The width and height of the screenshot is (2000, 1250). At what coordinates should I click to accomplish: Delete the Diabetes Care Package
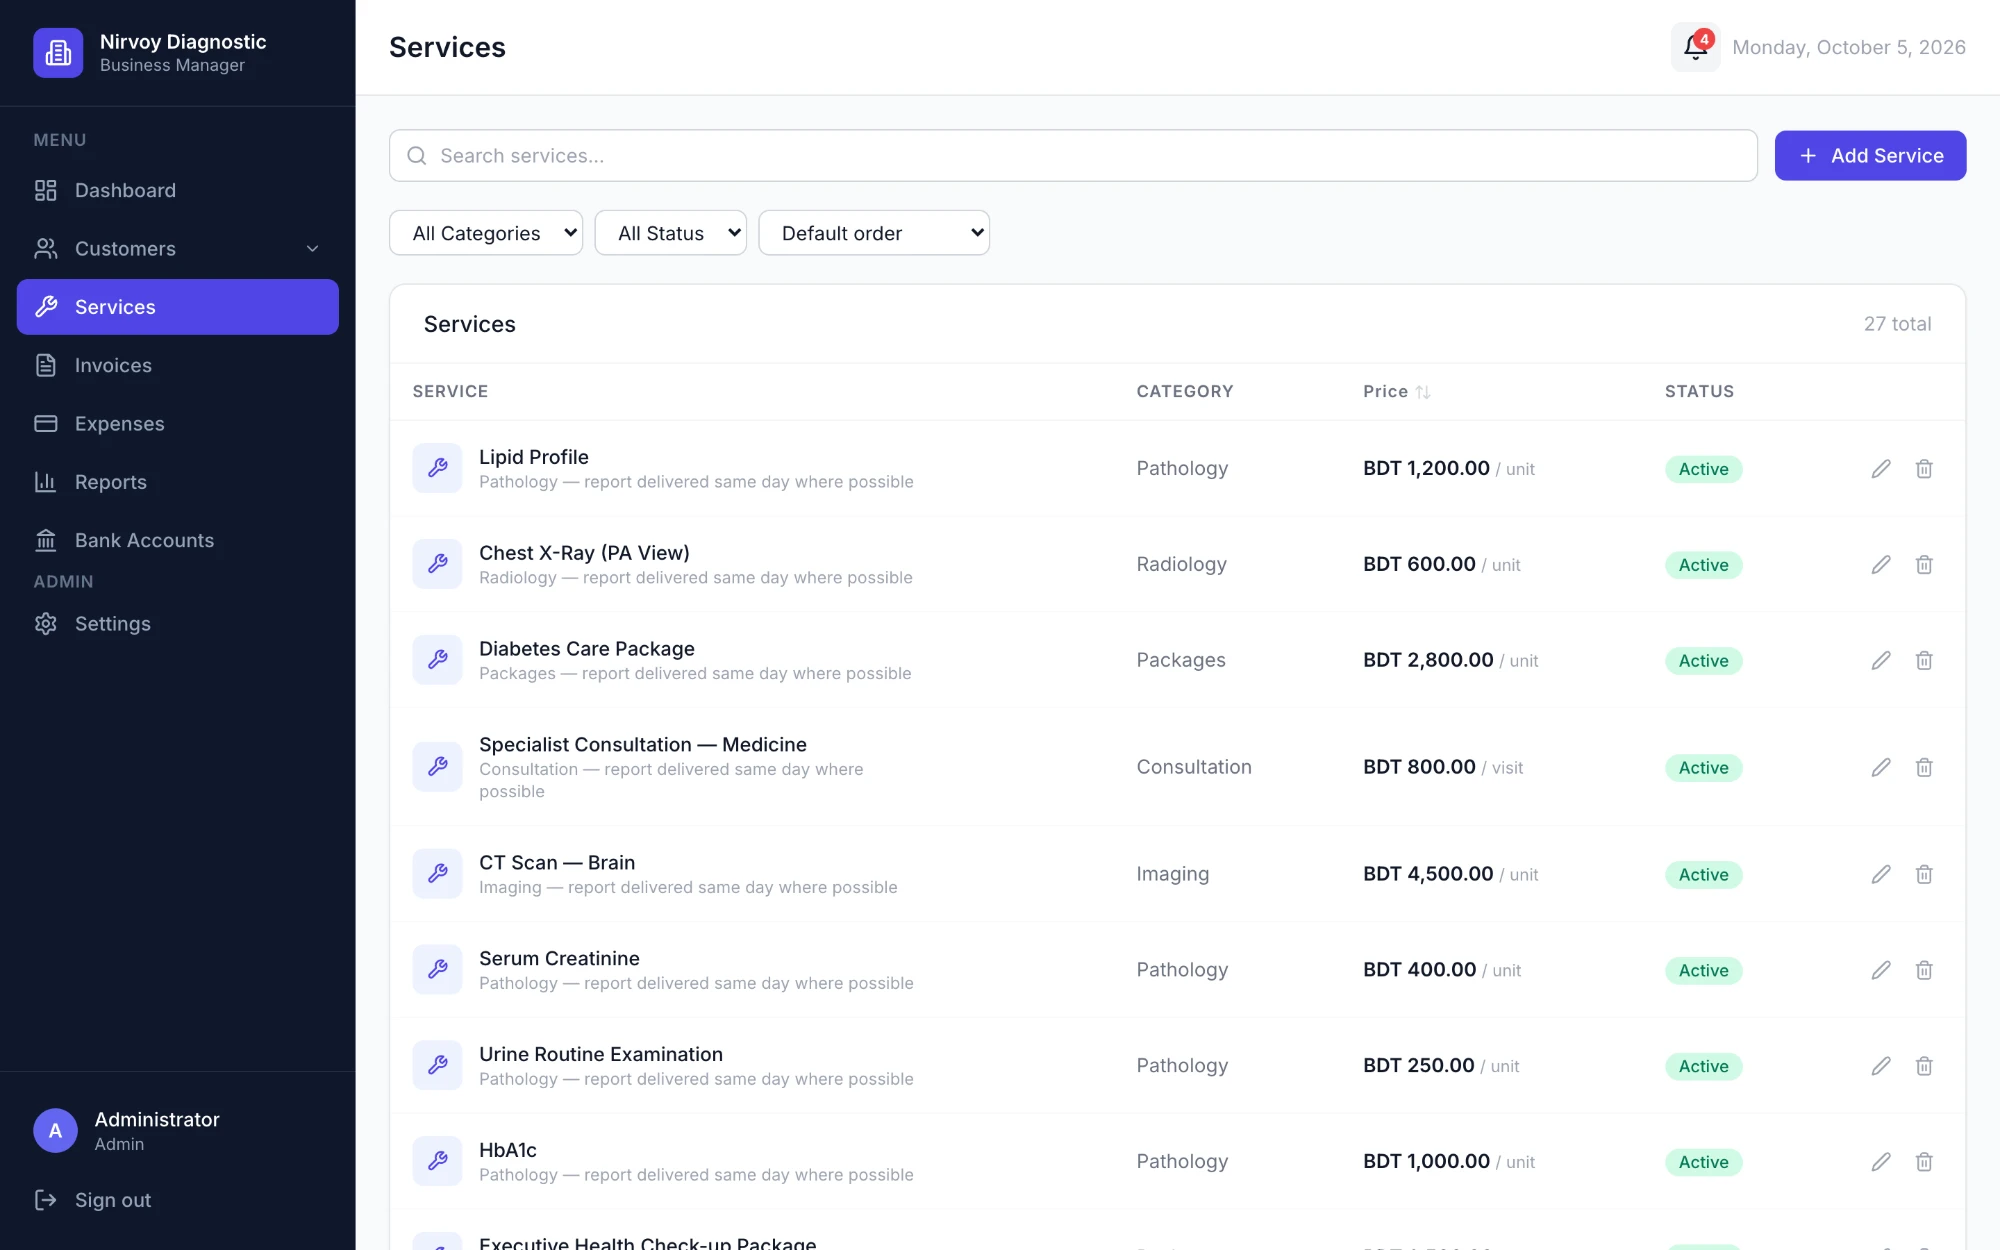[1924, 661]
